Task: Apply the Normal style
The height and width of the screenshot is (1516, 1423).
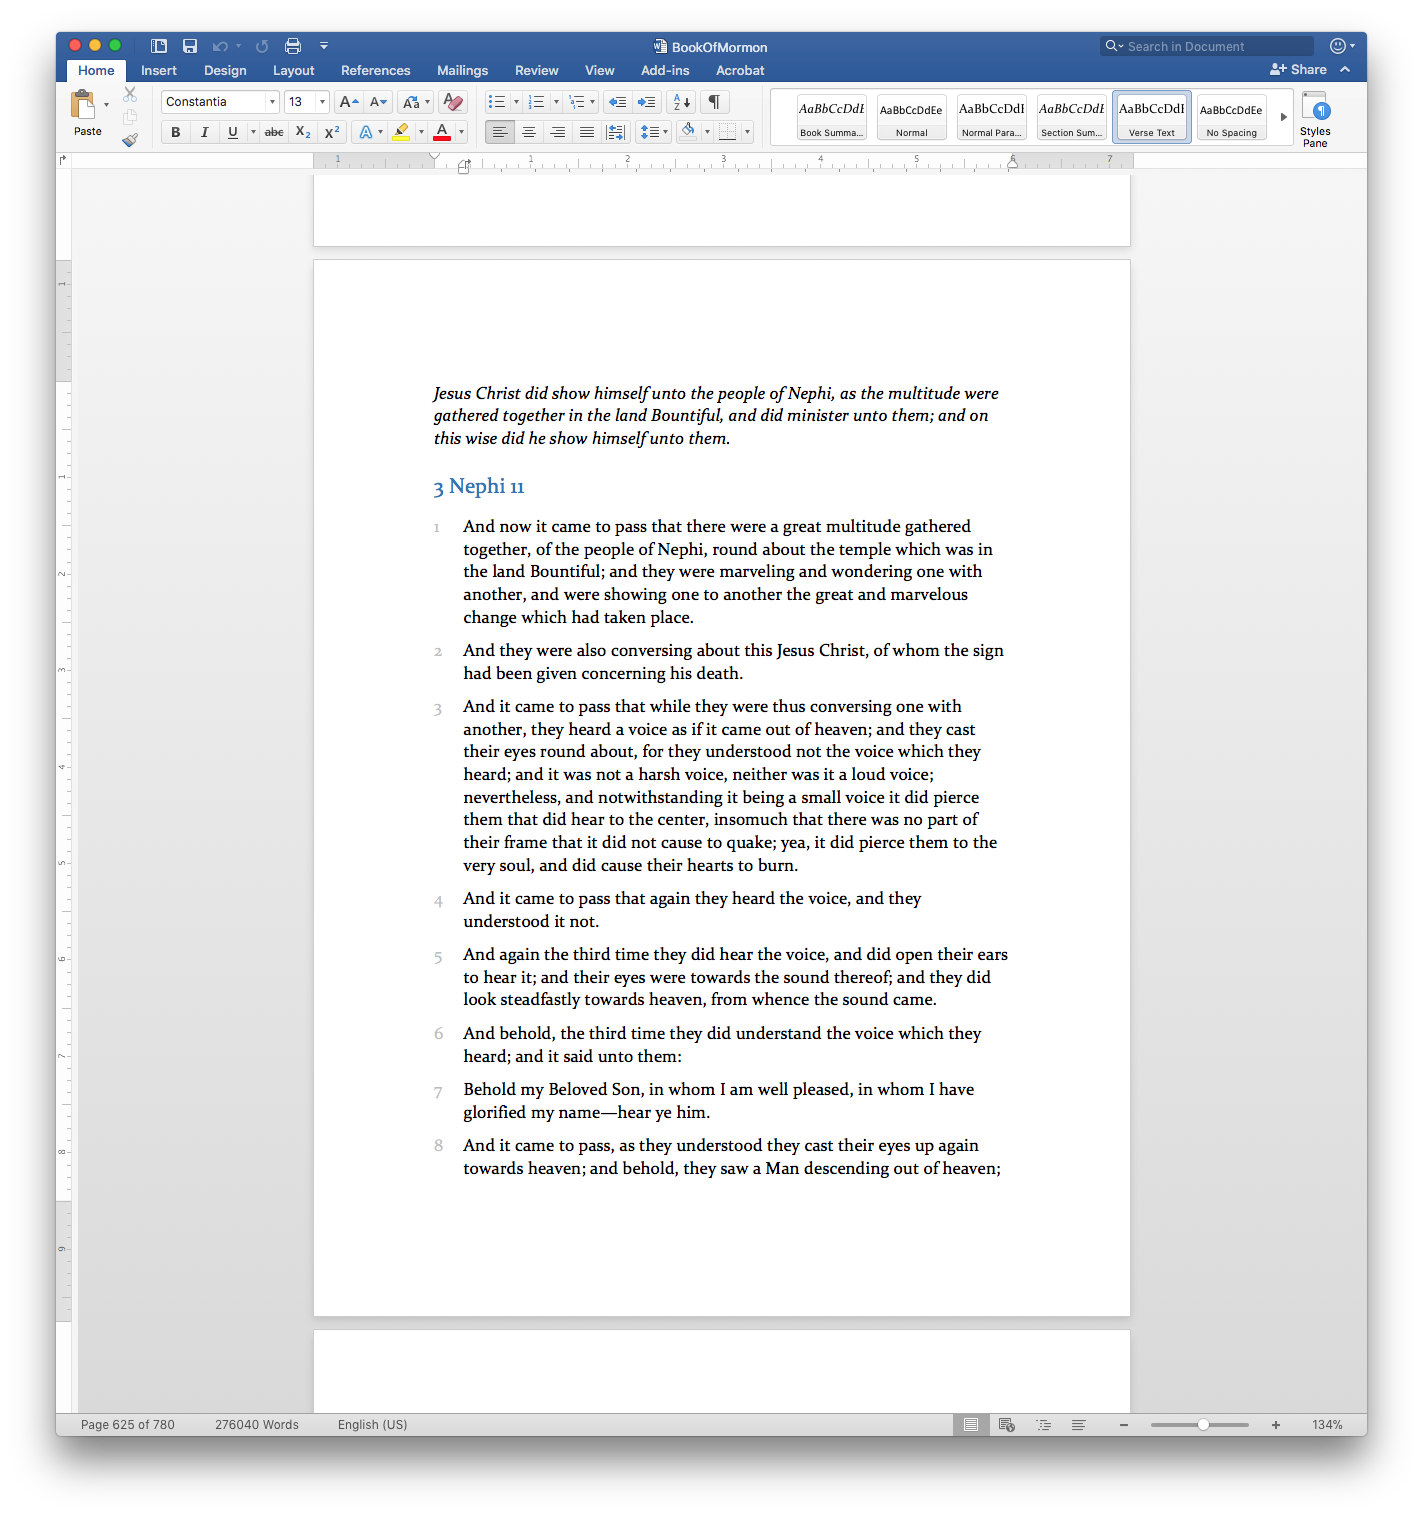Action: coord(912,118)
